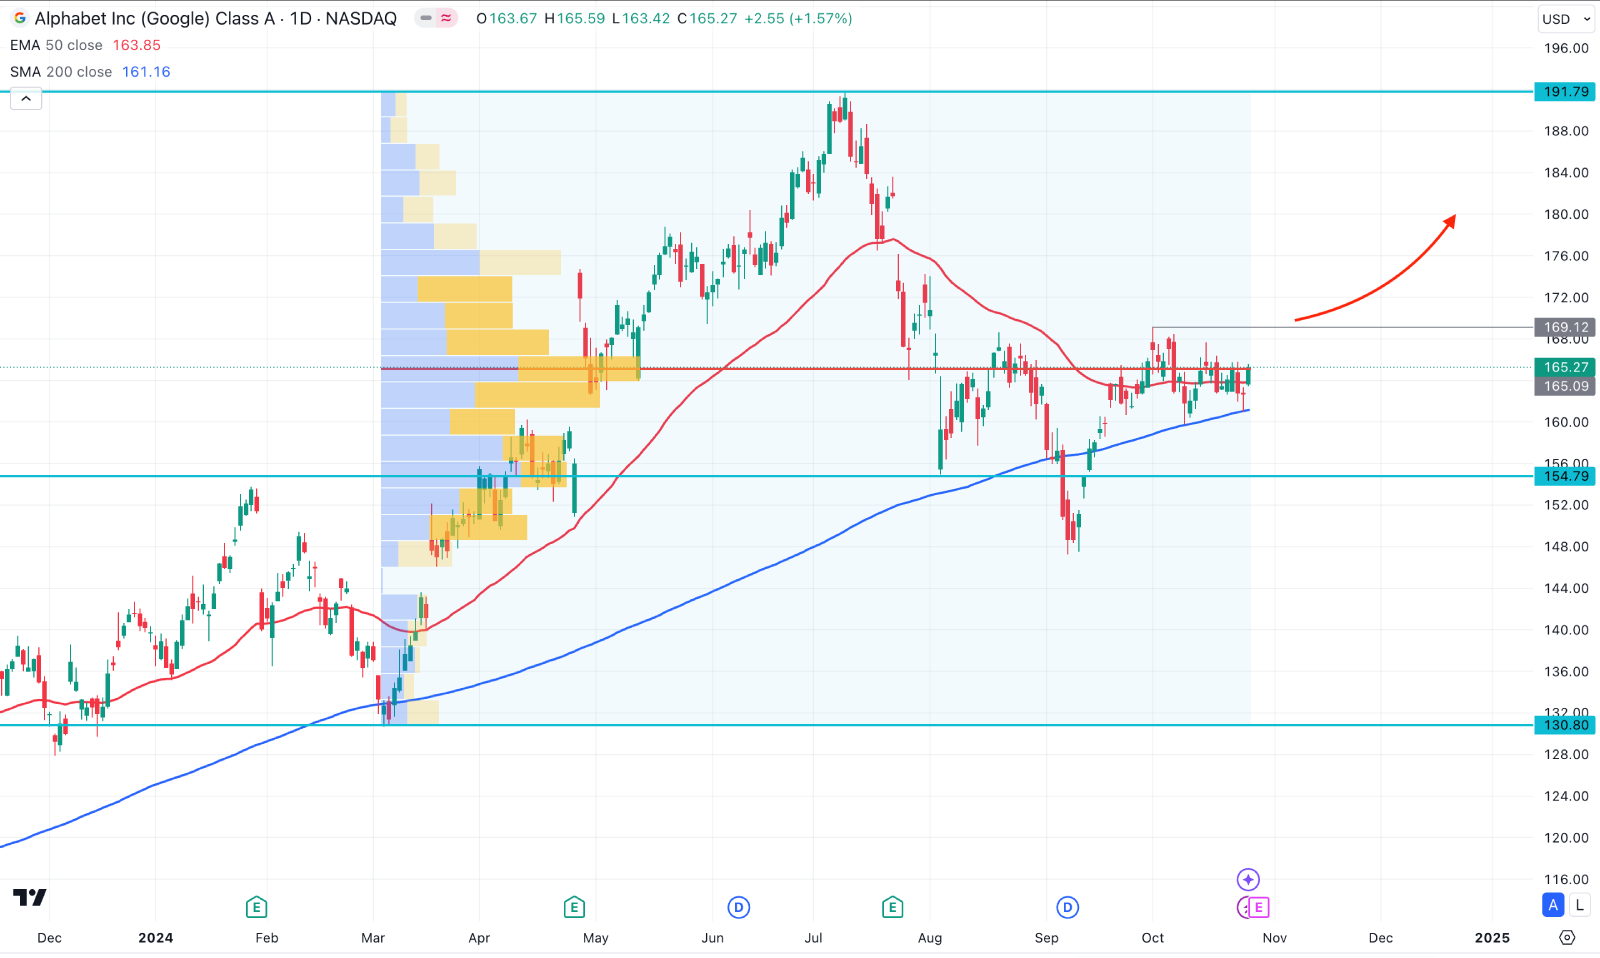Click the blue SMA value 161.16
This screenshot has width=1600, height=958.
146,72
